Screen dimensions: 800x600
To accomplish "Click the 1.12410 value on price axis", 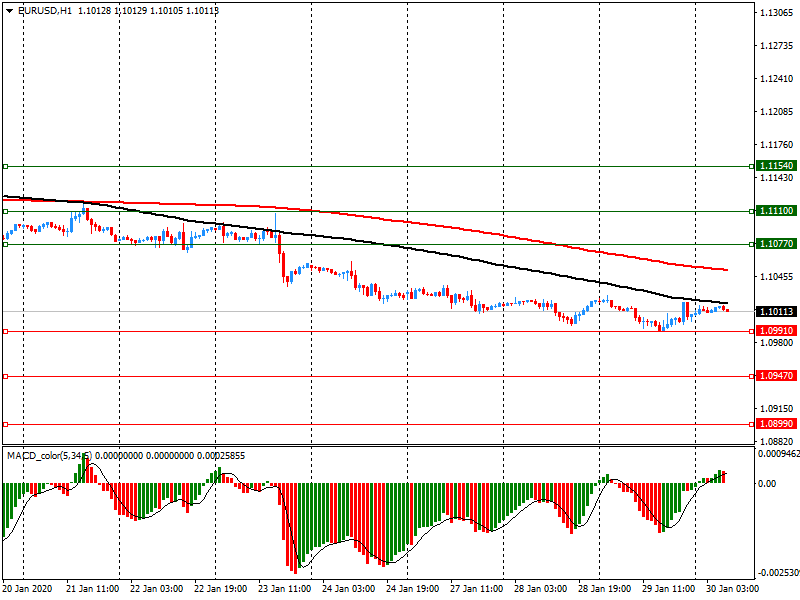I will [x=777, y=79].
